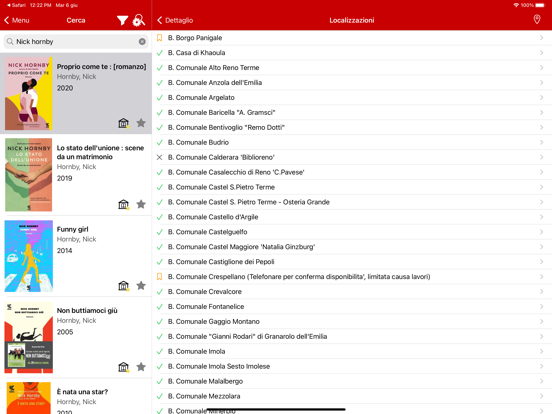Expand B. Comunale Budrio row chevron

541,142
